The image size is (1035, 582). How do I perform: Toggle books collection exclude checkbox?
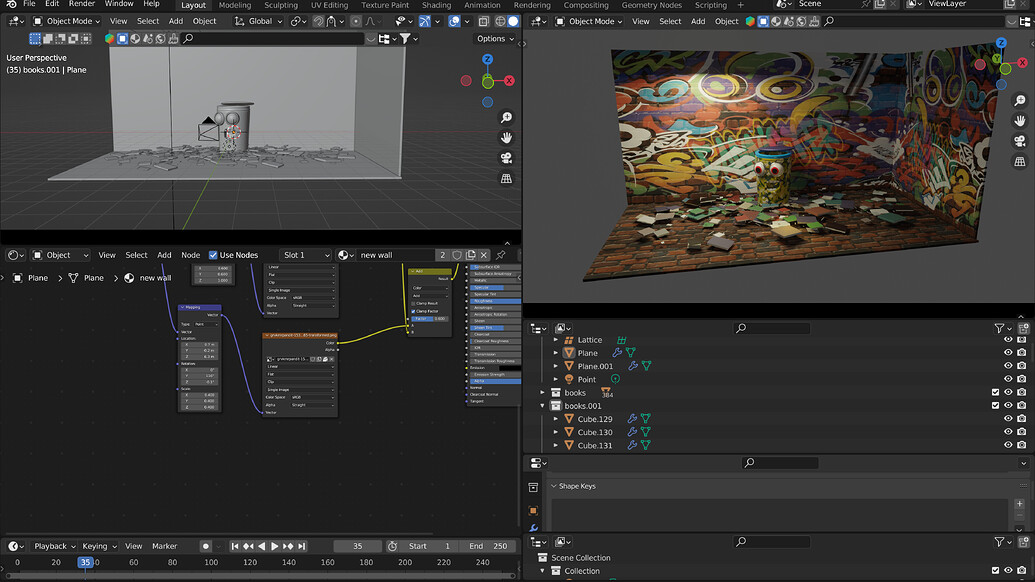995,393
